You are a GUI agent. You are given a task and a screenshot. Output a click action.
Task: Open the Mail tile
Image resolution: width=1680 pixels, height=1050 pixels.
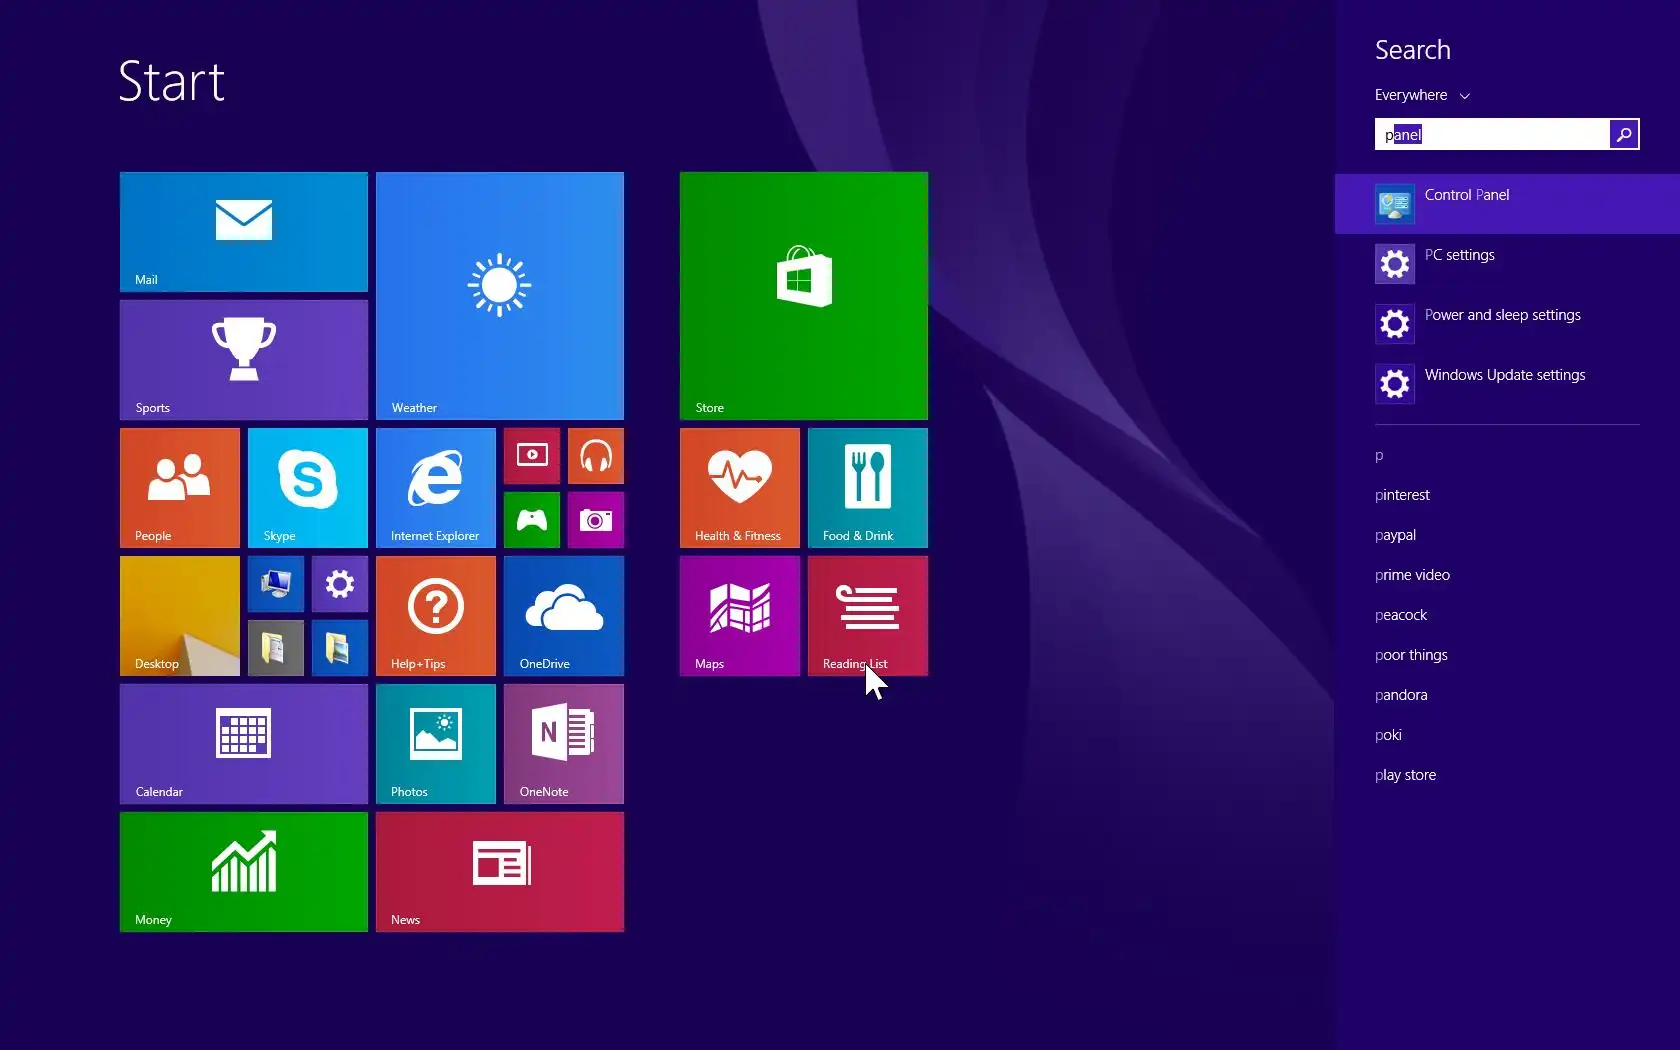[244, 232]
